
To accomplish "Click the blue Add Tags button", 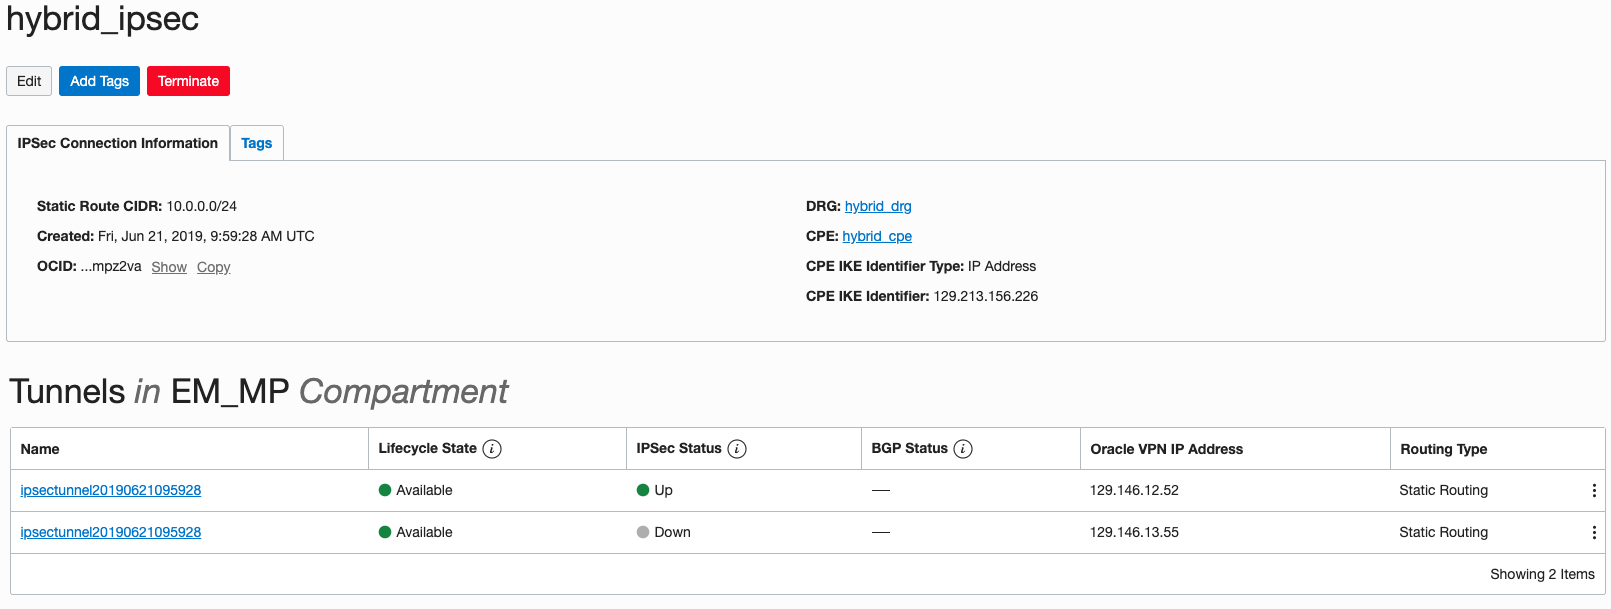I will point(99,81).
